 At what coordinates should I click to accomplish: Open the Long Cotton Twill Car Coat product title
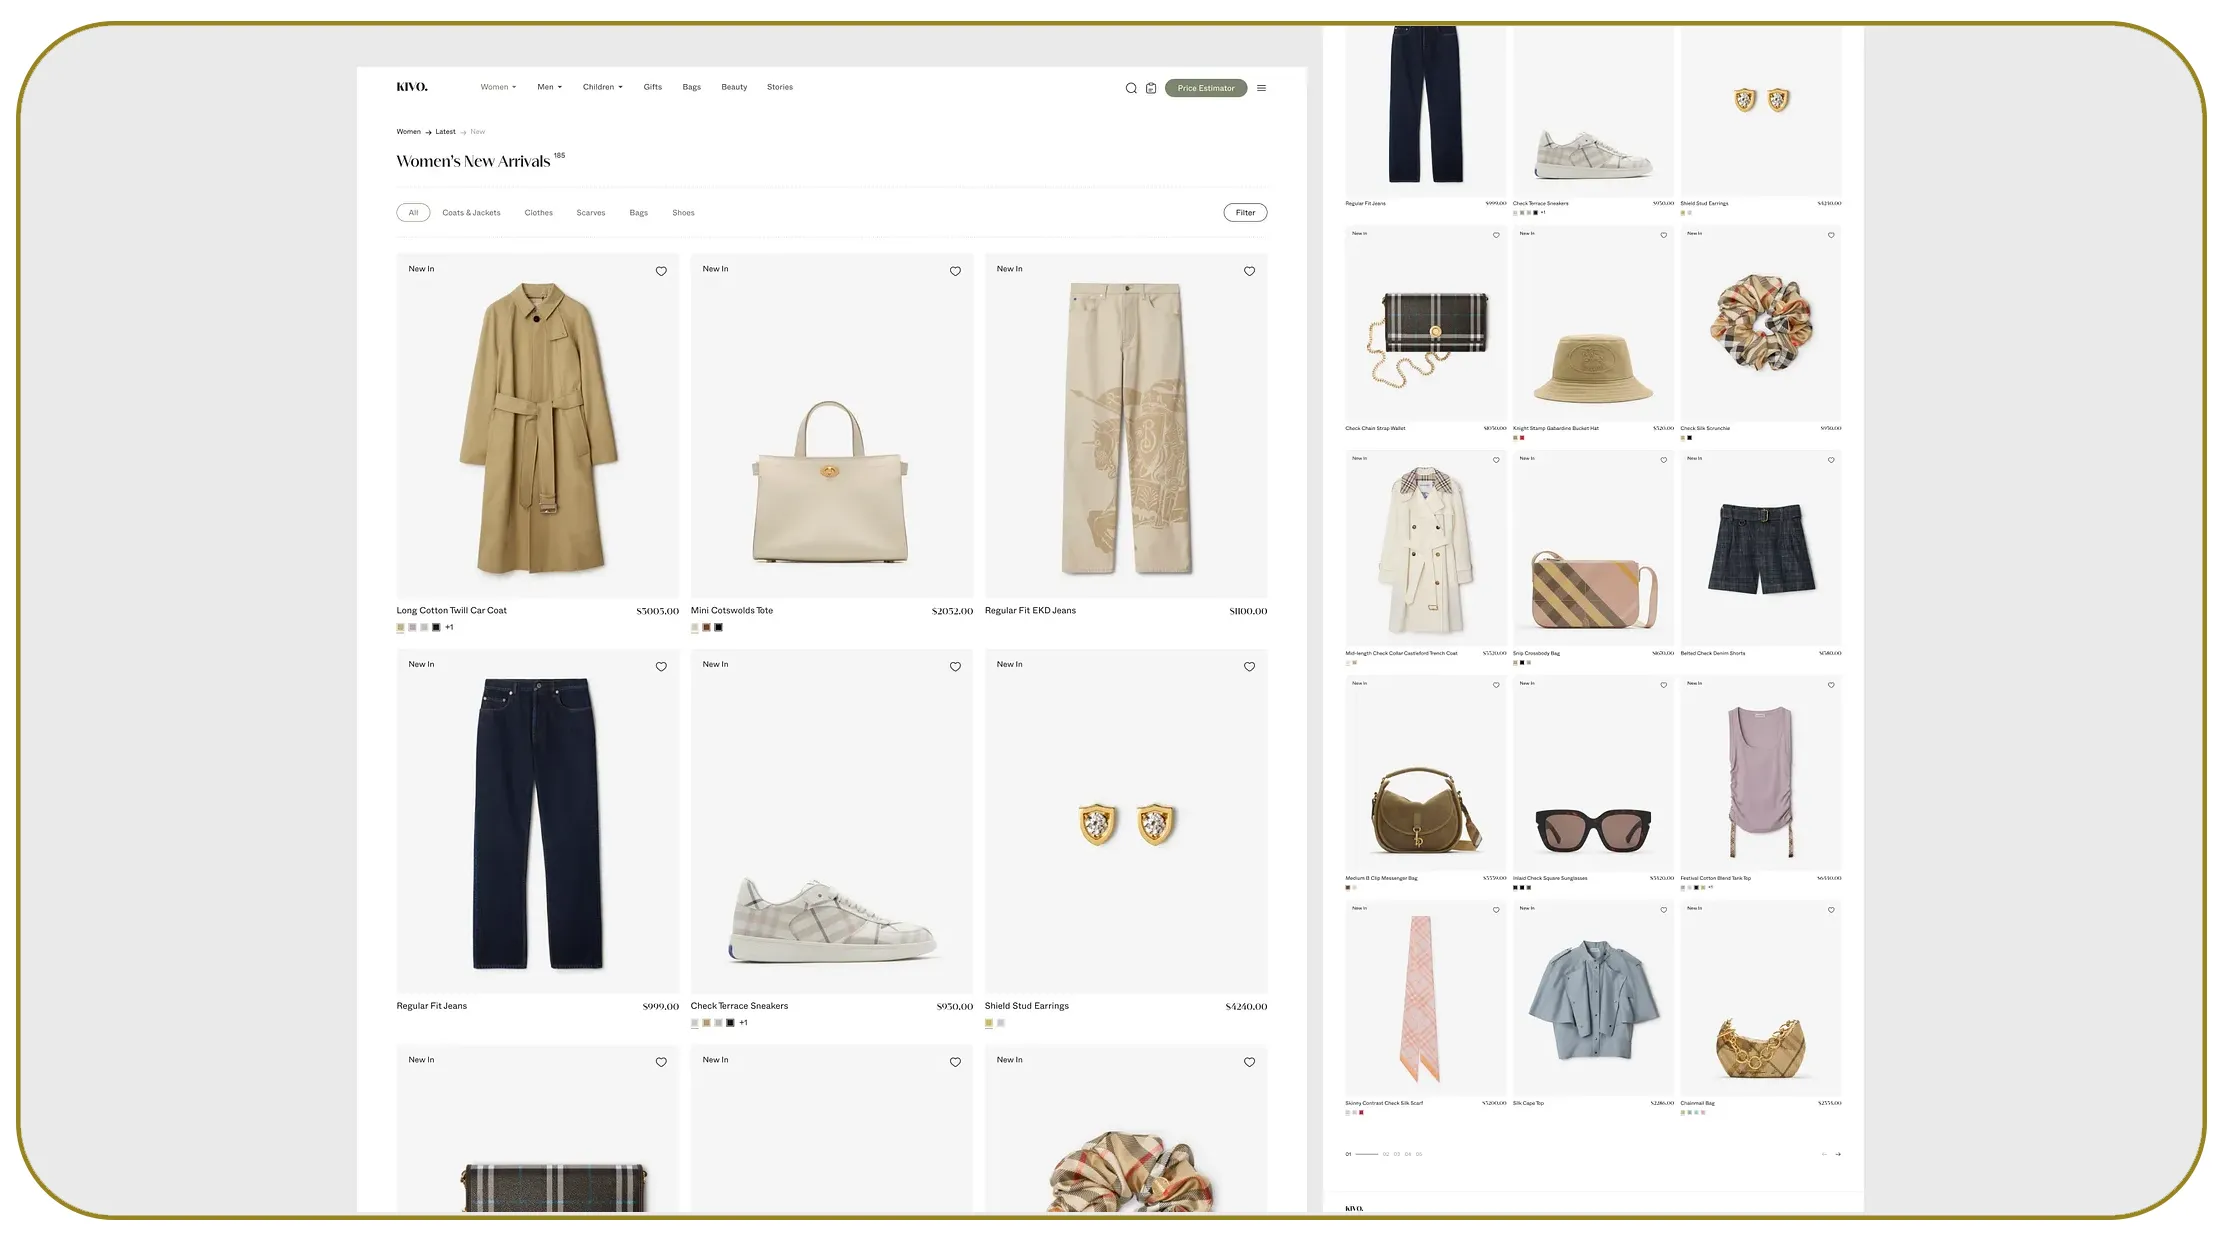(451, 610)
